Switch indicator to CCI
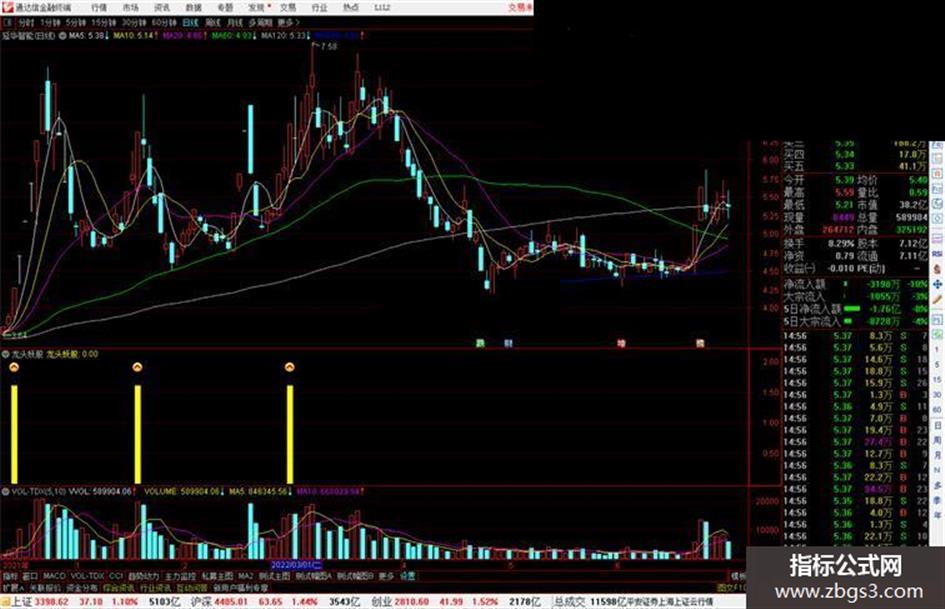Viewport: 945px width, 609px height. pos(116,576)
